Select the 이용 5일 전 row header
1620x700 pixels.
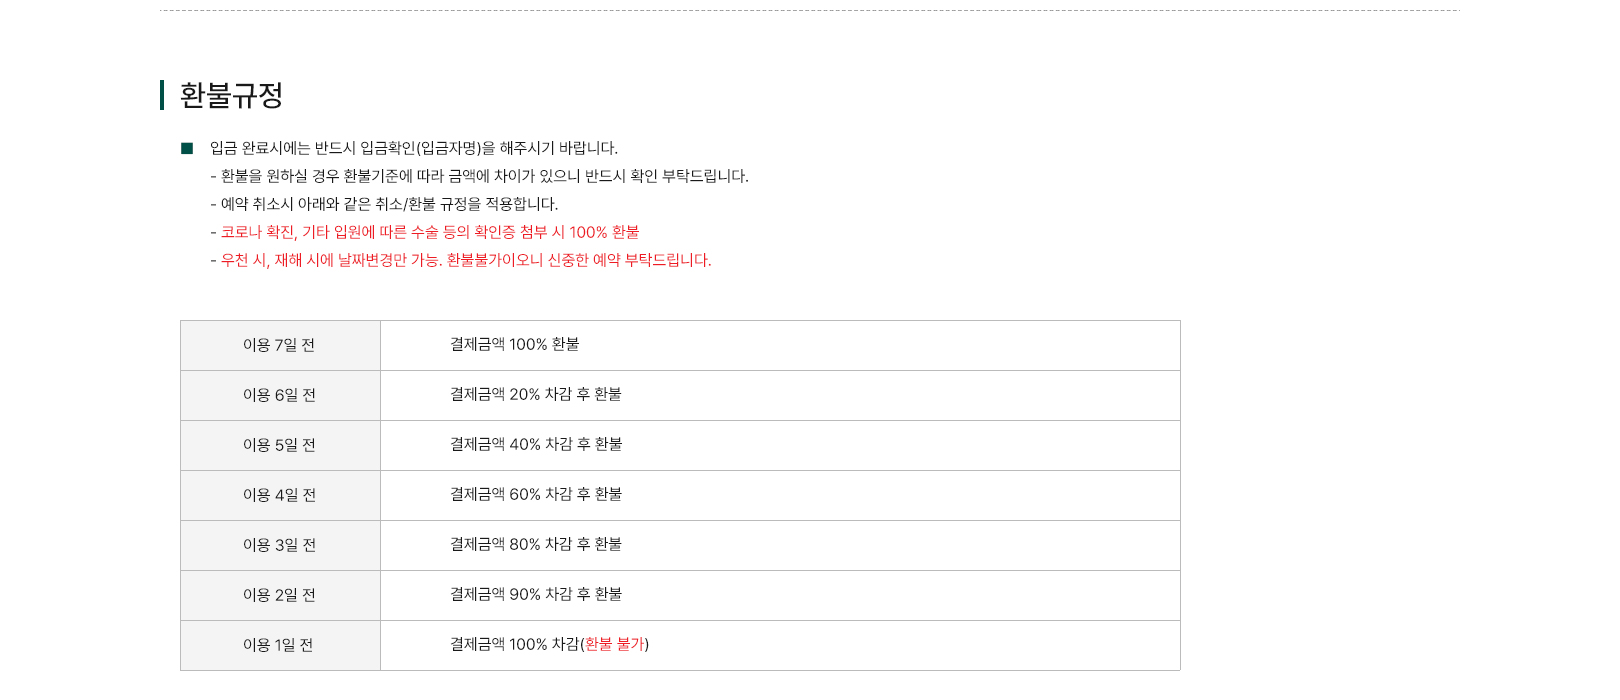279,445
